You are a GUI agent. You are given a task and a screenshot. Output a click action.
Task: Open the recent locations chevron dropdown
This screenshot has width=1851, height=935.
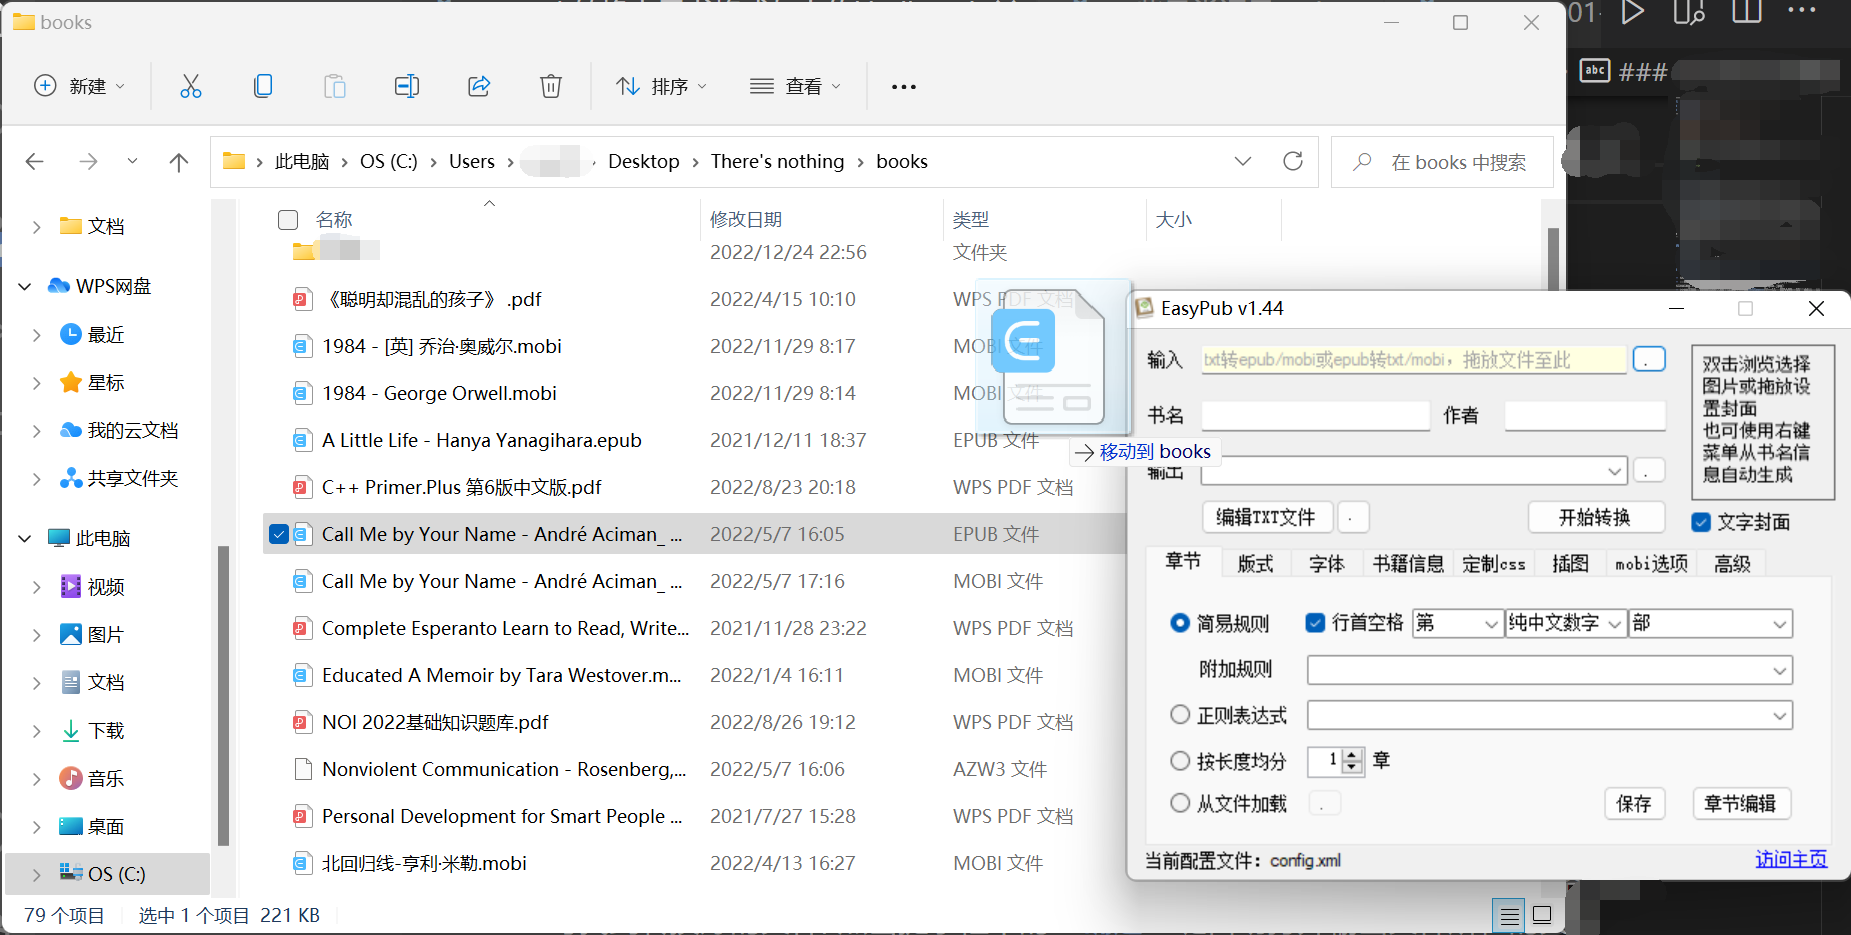132,161
